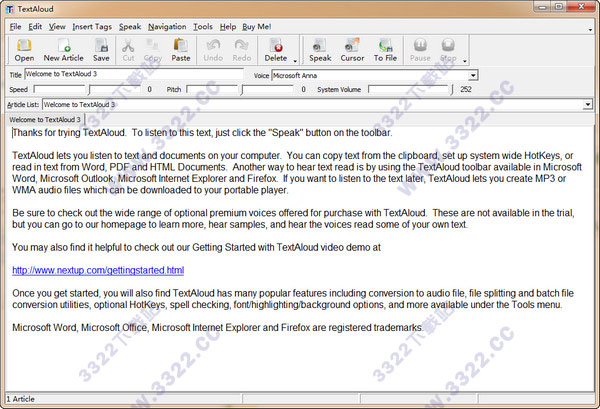Adjust the Speed slider
Viewport: 600px width, 409px height.
86,89
